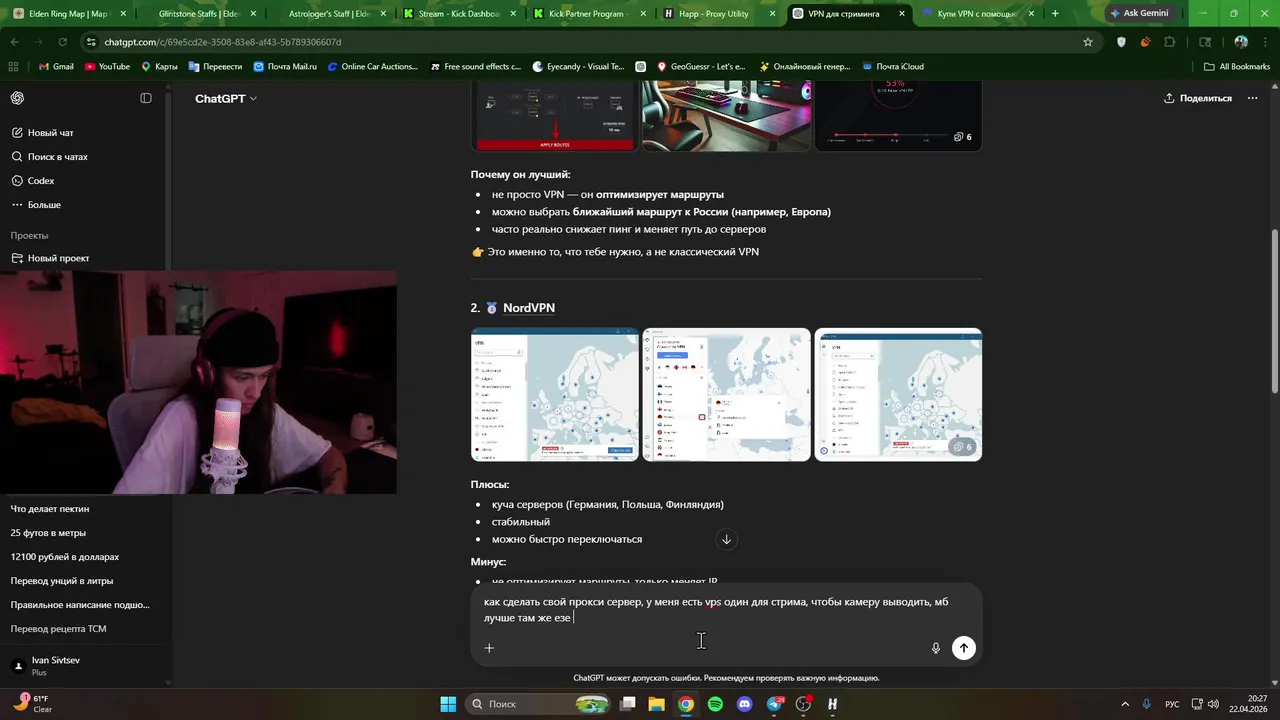Open the second NordVPN screenshot thumbnail
This screenshot has width=1280, height=720.
click(x=727, y=395)
